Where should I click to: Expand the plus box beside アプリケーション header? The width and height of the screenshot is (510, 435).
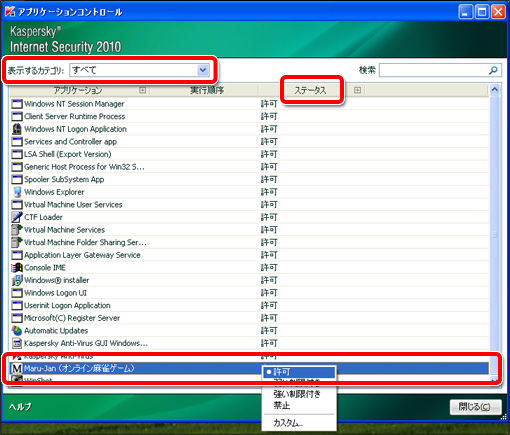coord(143,90)
